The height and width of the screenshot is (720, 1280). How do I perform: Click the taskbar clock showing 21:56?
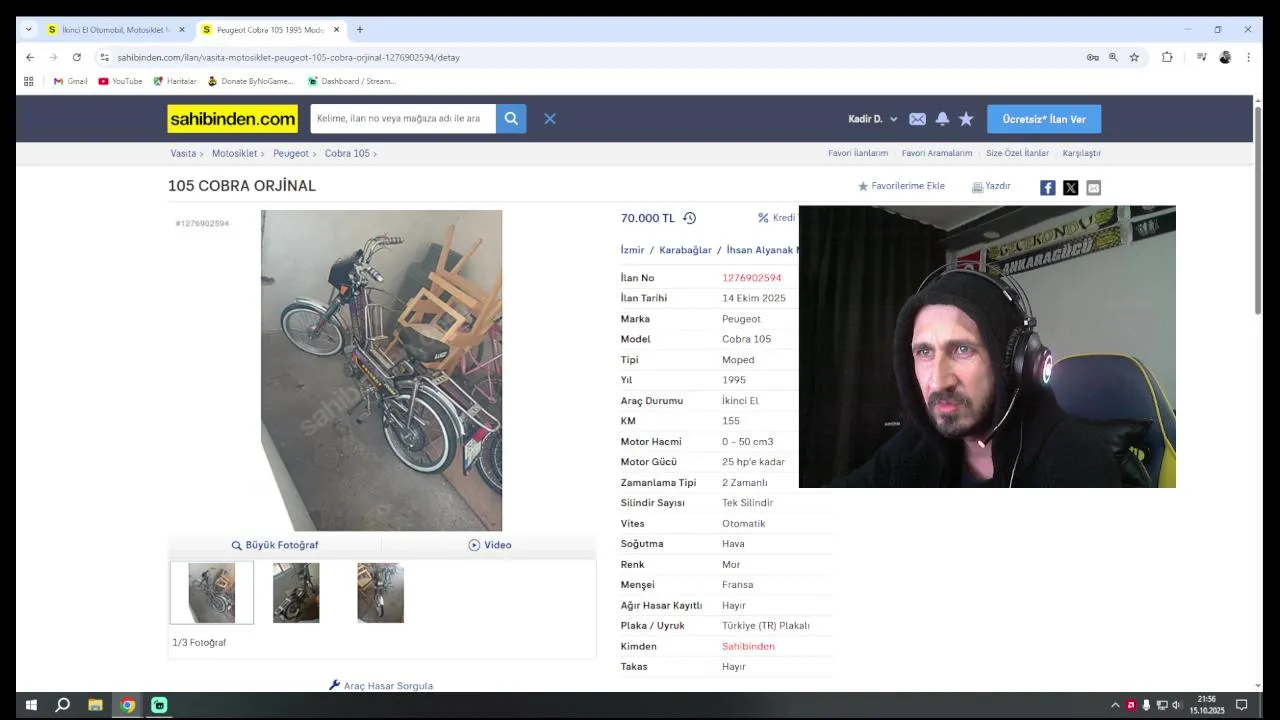point(1207,705)
